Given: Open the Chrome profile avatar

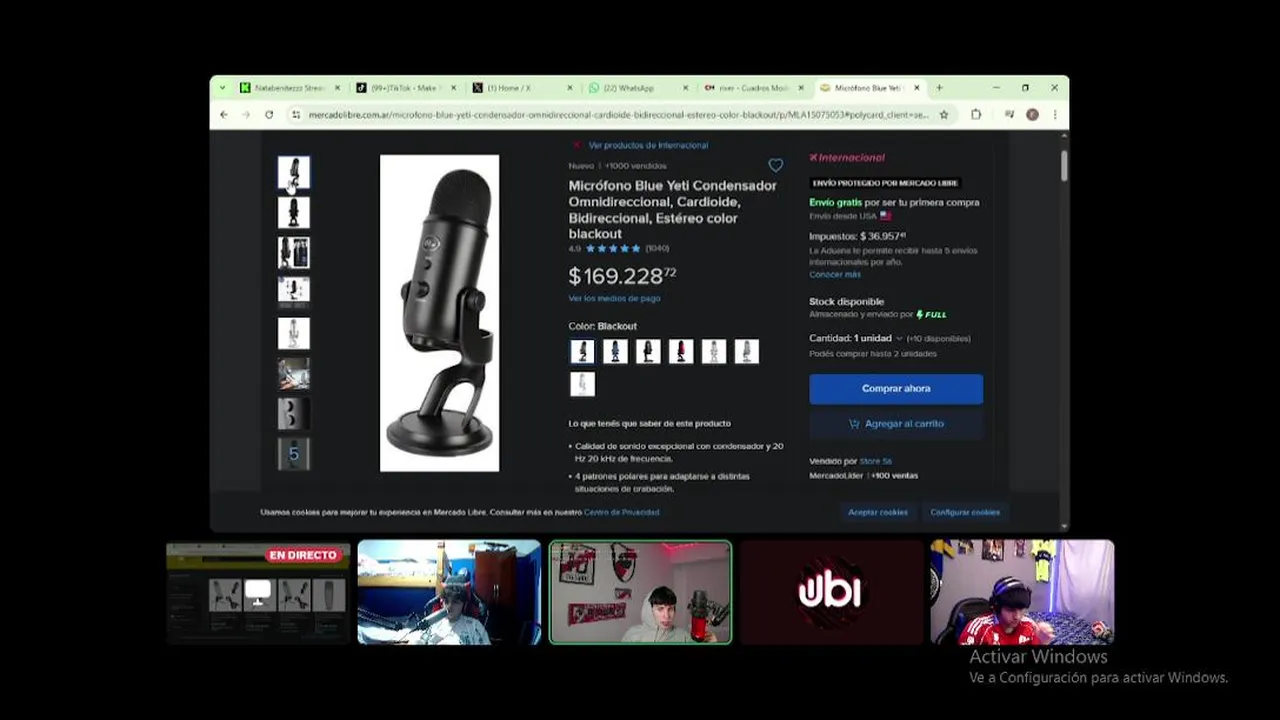Looking at the screenshot, I should coord(1032,115).
